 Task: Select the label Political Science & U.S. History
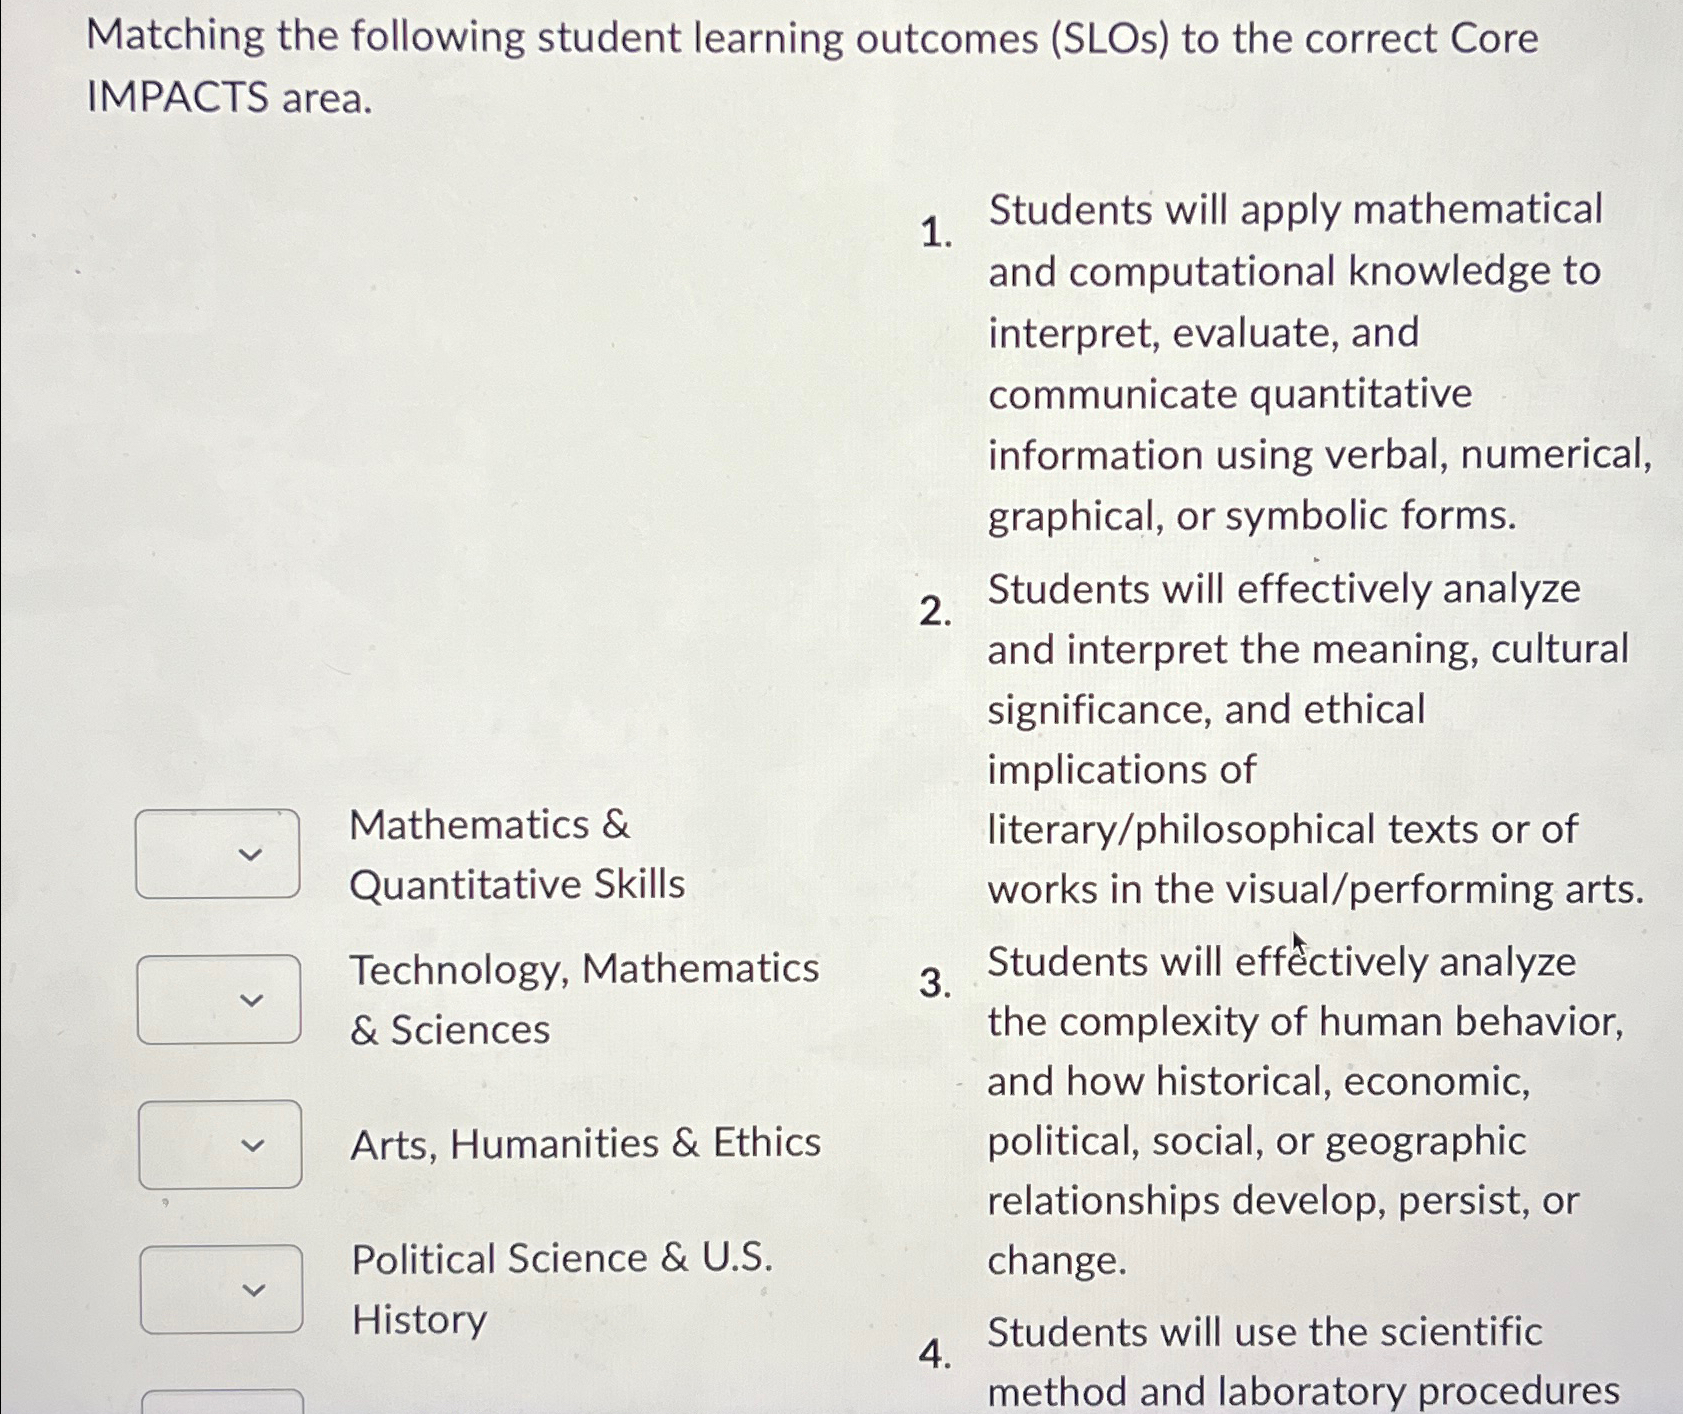(562, 1288)
